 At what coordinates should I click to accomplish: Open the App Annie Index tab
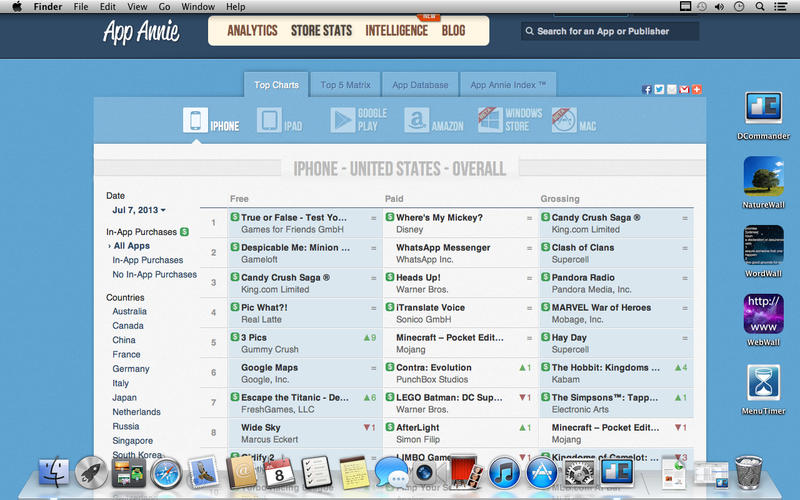pos(508,85)
